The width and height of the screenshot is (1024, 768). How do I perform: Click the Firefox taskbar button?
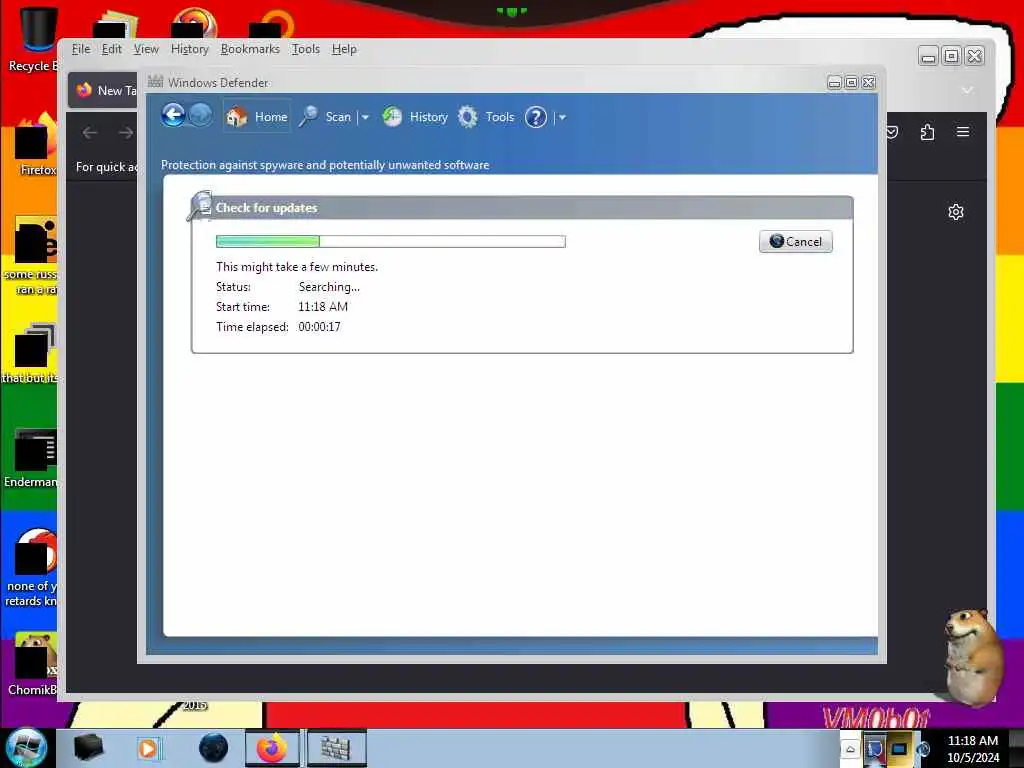272,748
